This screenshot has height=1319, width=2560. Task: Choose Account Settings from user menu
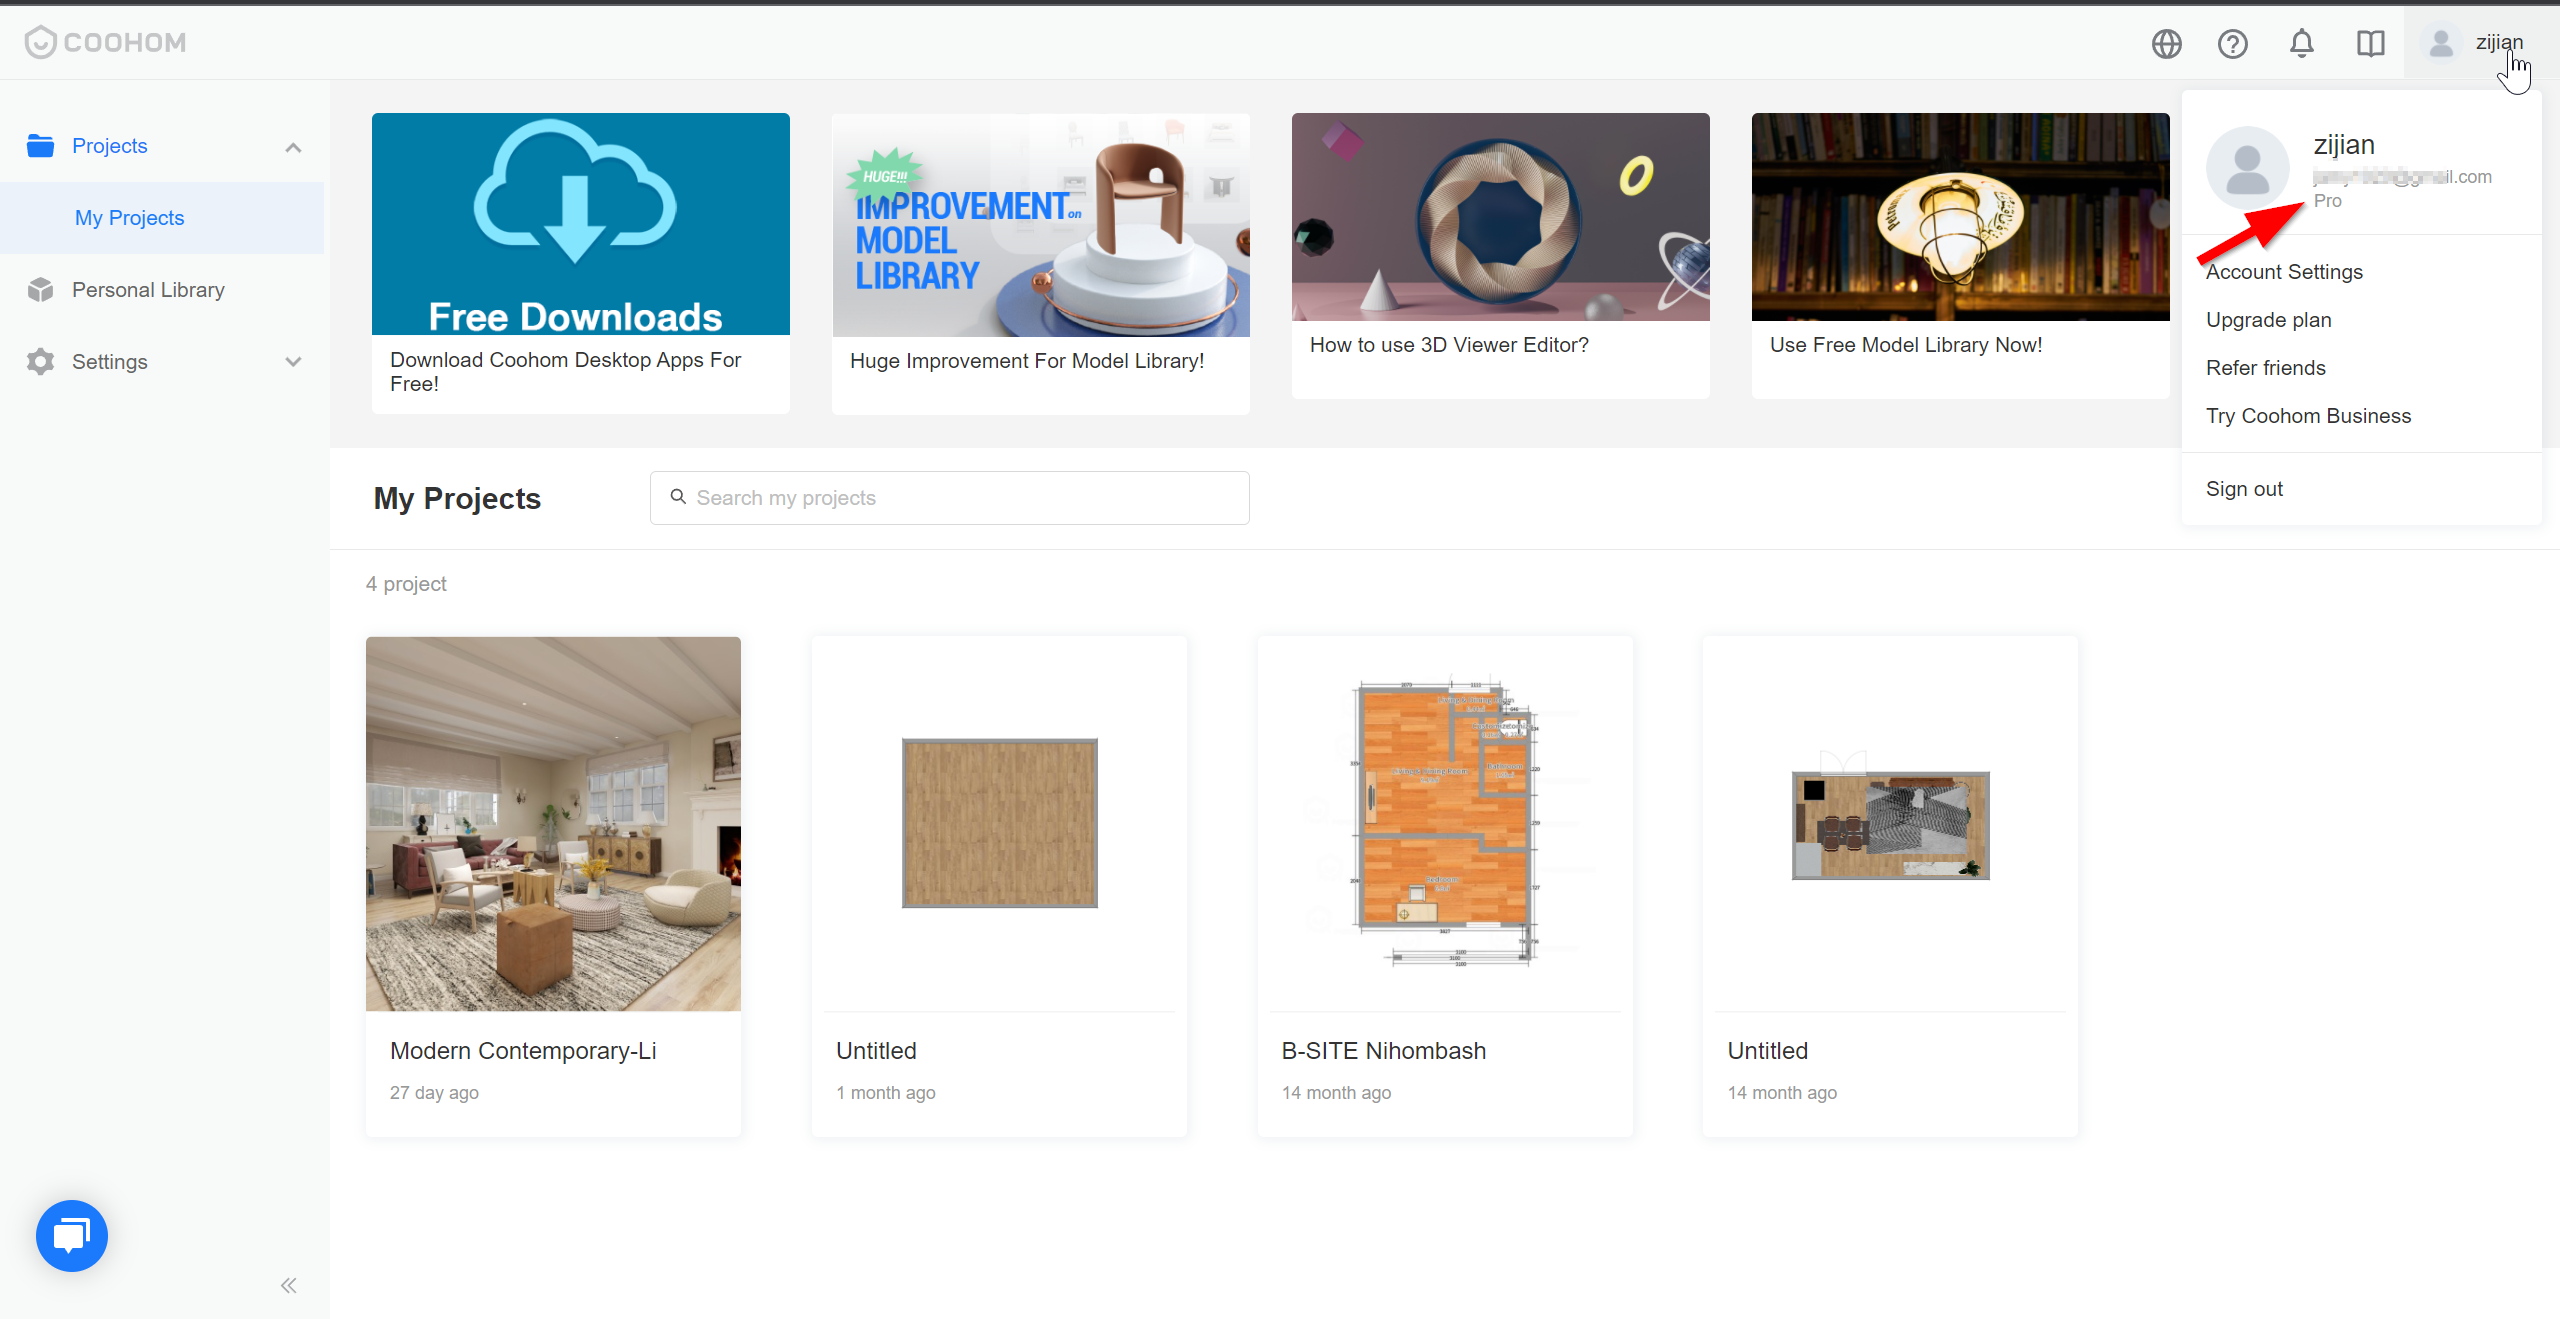click(2284, 272)
